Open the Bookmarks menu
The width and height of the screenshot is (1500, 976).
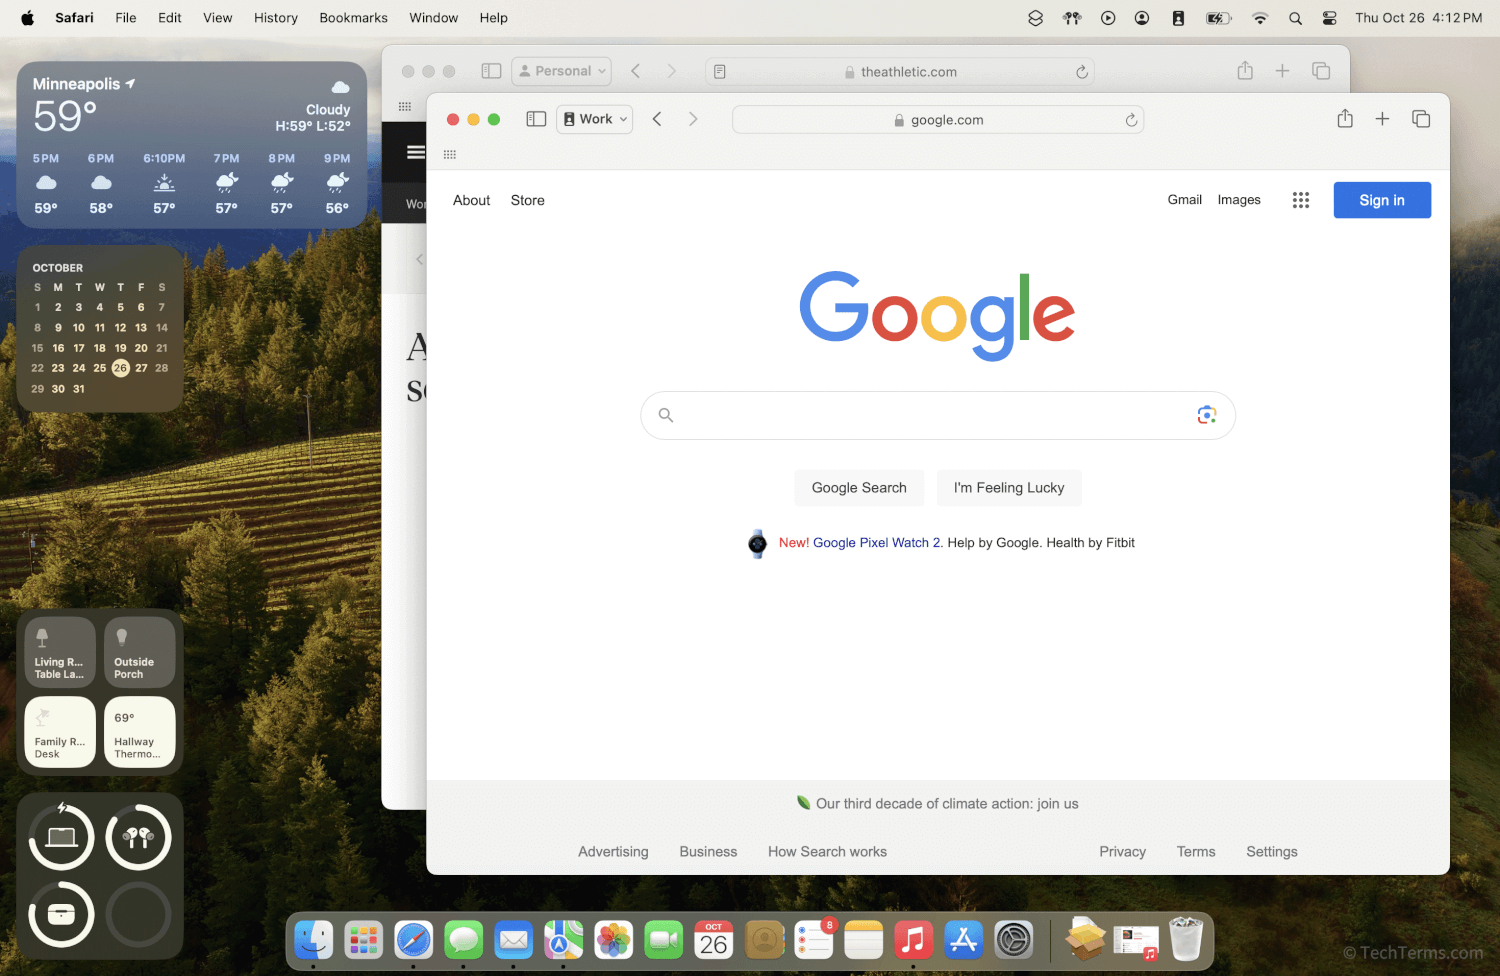[353, 18]
